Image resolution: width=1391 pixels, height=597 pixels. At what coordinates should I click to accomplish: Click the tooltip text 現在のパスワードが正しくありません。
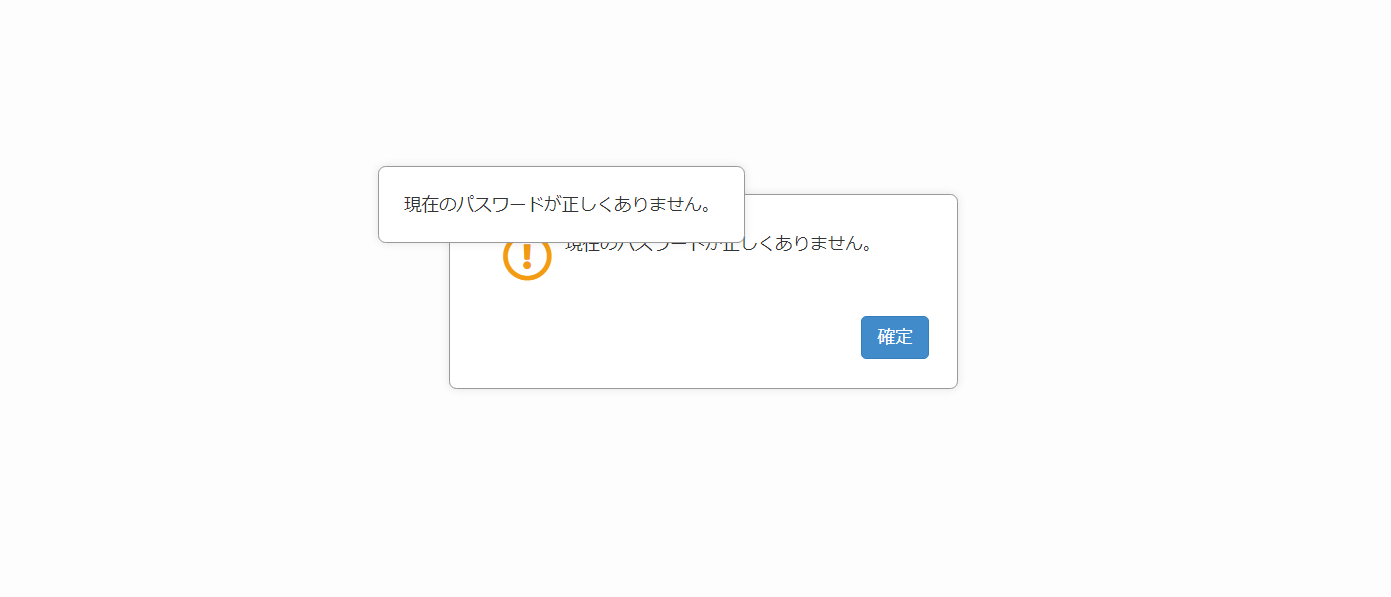558,205
